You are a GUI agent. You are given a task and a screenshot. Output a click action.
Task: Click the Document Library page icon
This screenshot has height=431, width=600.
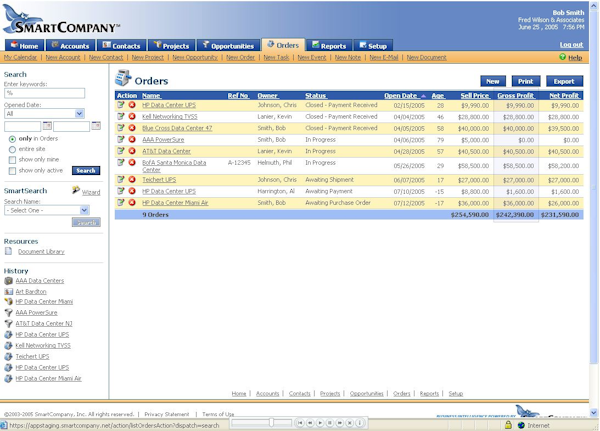pos(8,251)
